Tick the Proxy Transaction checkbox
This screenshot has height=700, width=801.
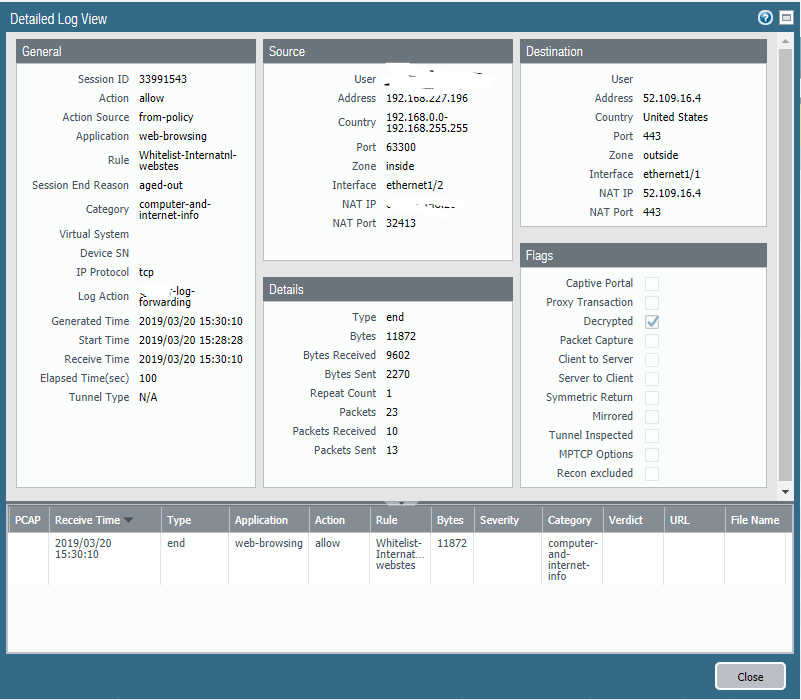tap(652, 303)
